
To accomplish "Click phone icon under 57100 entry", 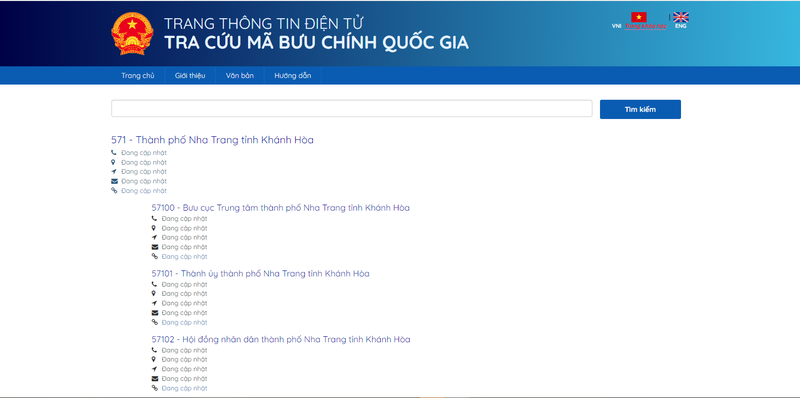I will pyautogui.click(x=155, y=218).
